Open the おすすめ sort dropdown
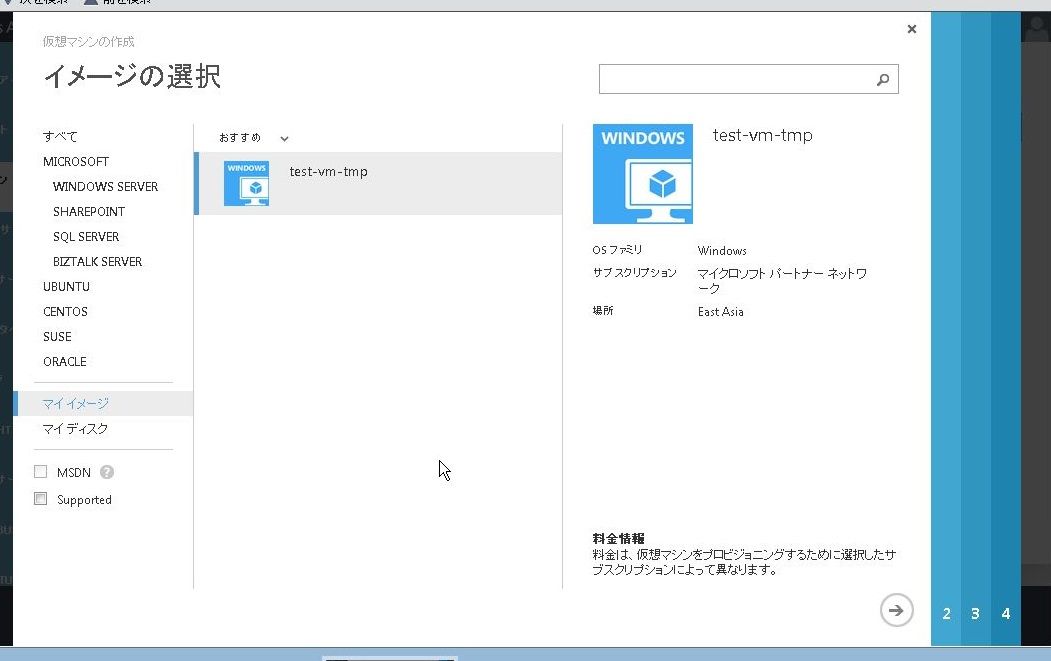This screenshot has width=1051, height=661. pos(253,138)
